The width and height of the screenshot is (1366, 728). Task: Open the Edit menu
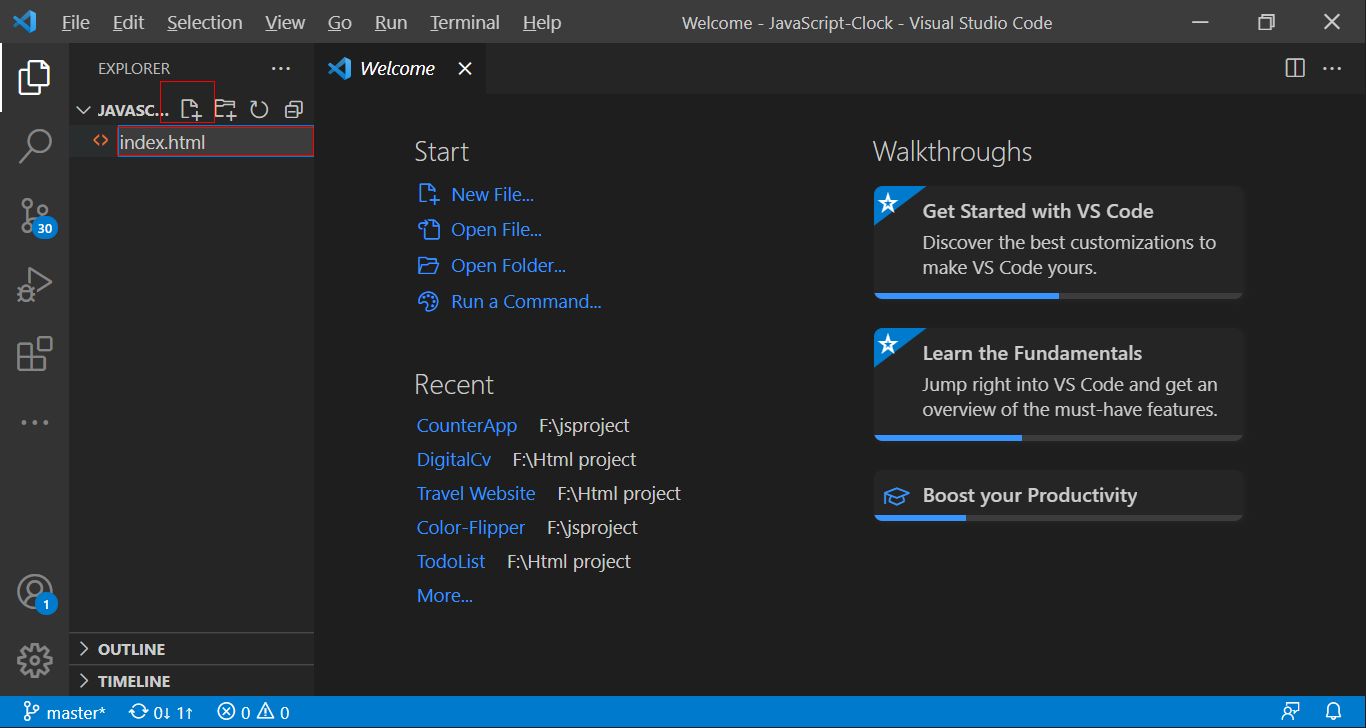pos(128,22)
